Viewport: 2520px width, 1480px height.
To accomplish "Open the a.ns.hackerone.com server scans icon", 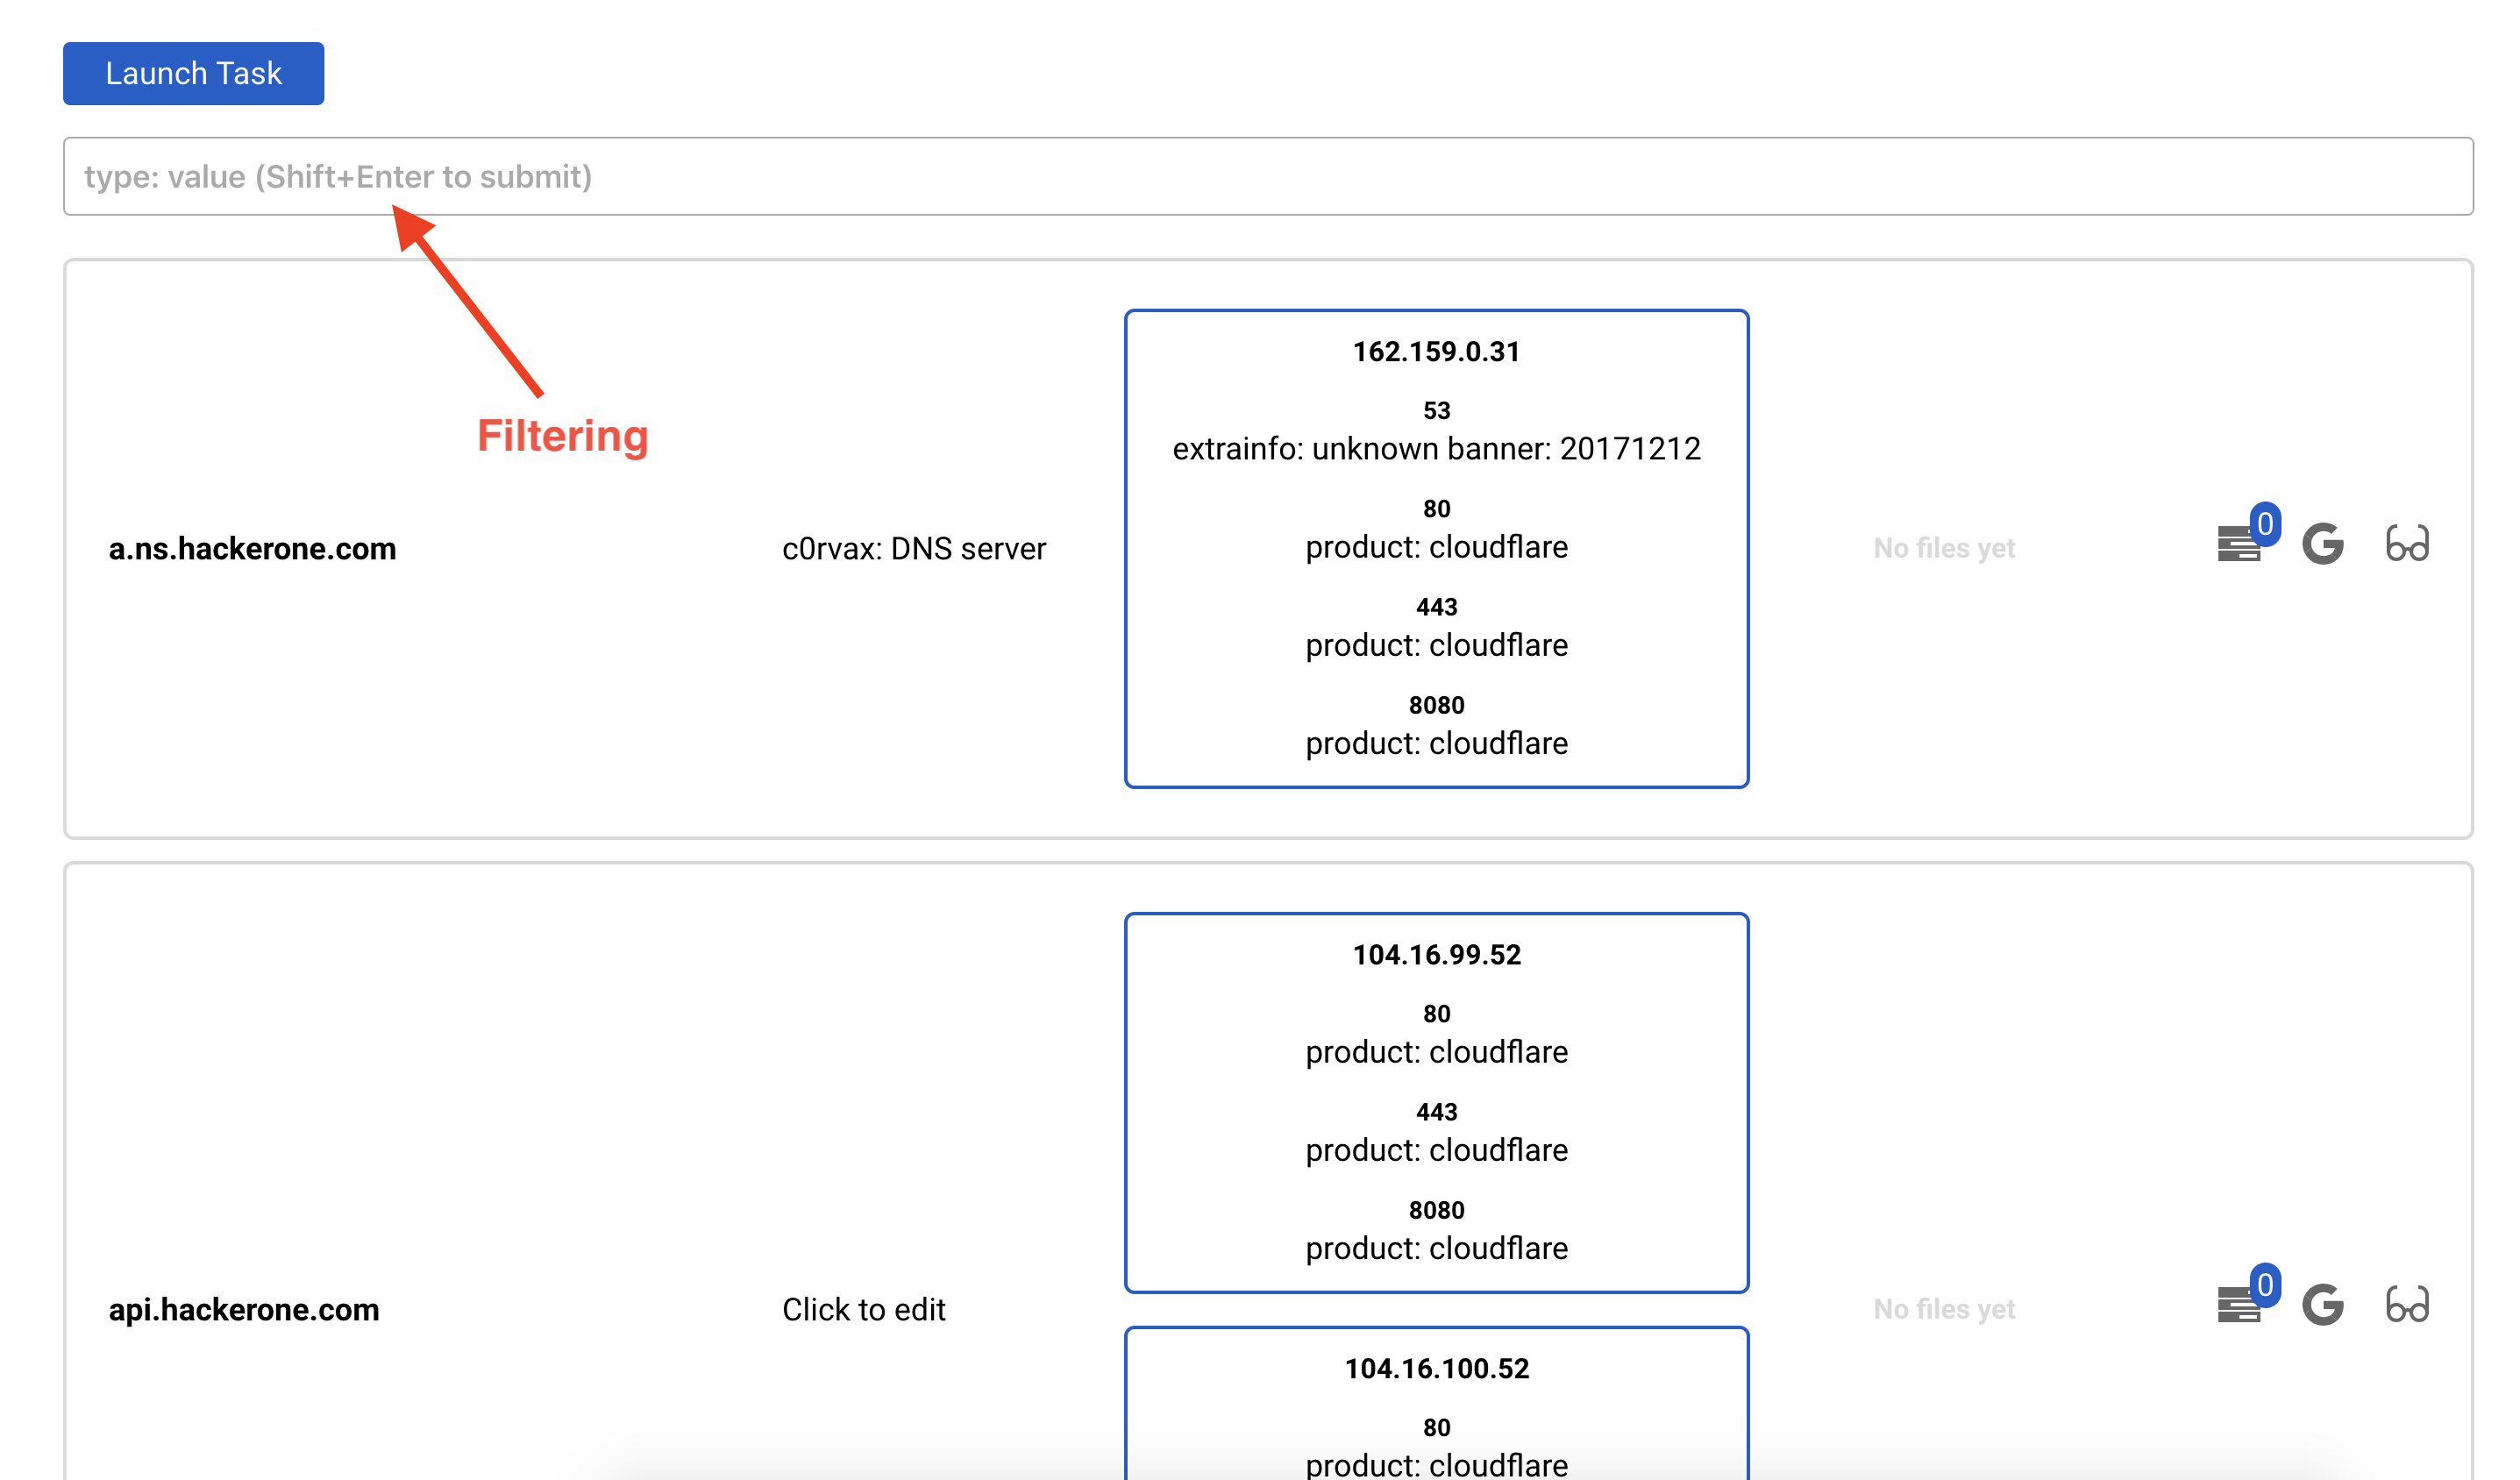I will (x=2237, y=545).
